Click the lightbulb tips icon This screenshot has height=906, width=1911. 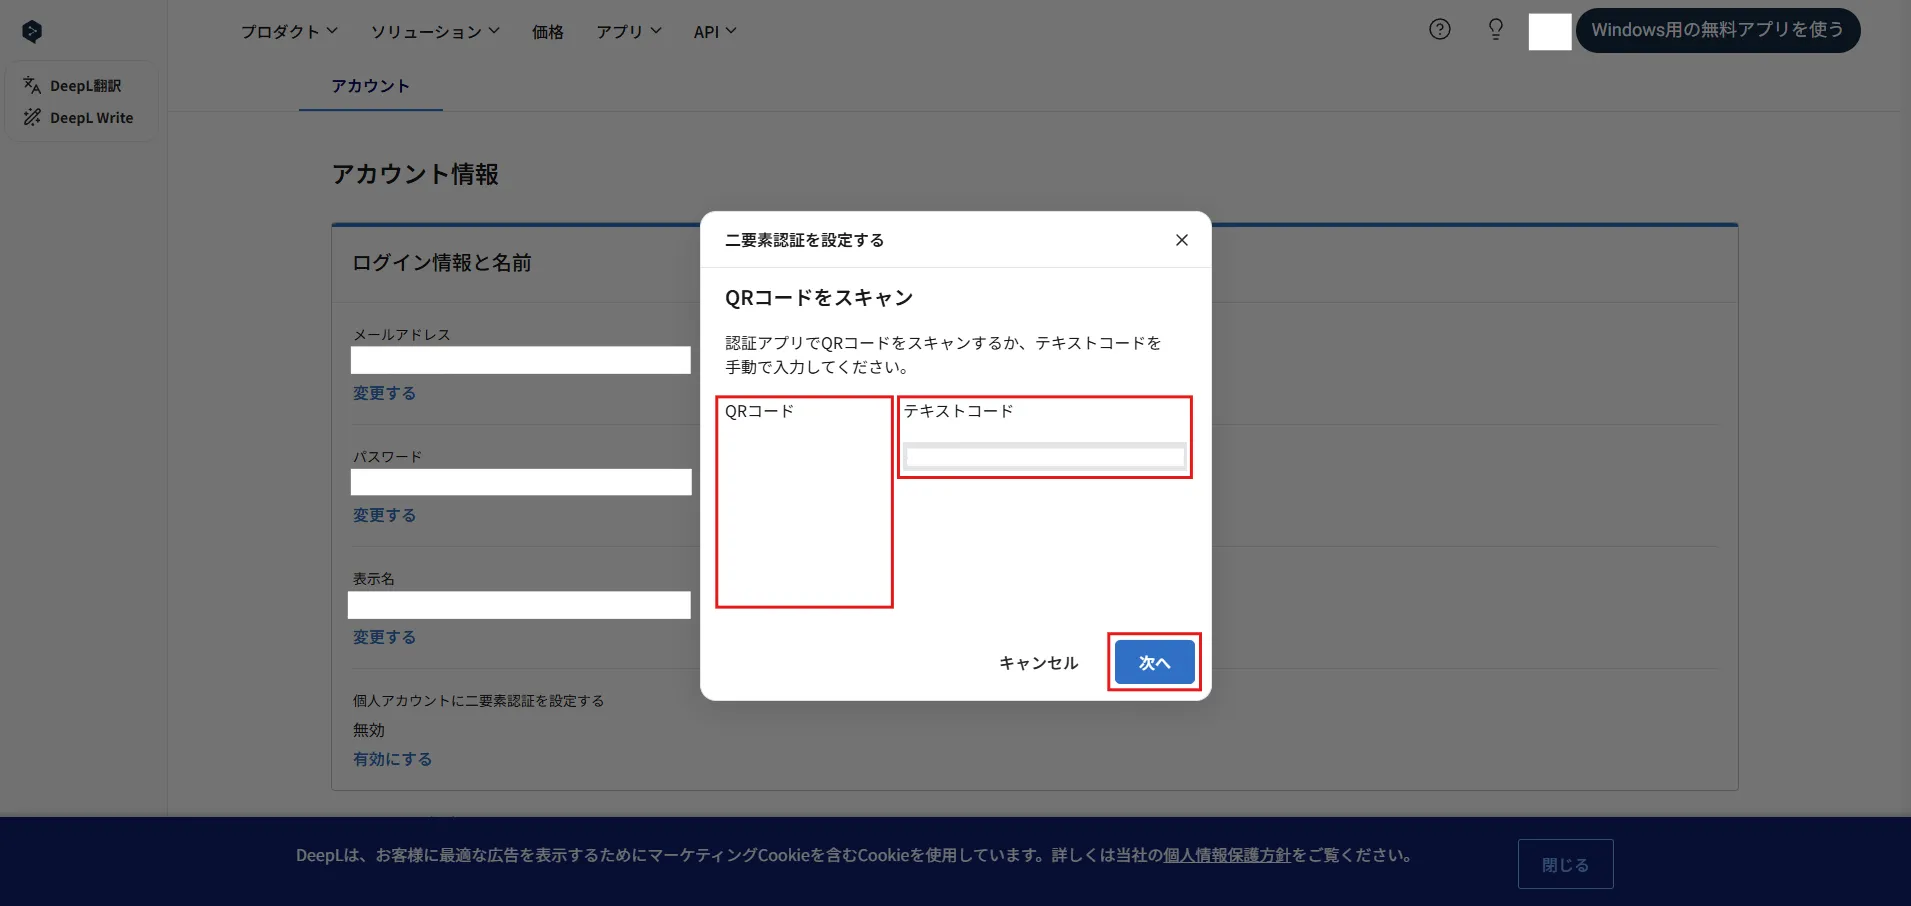[1495, 29]
